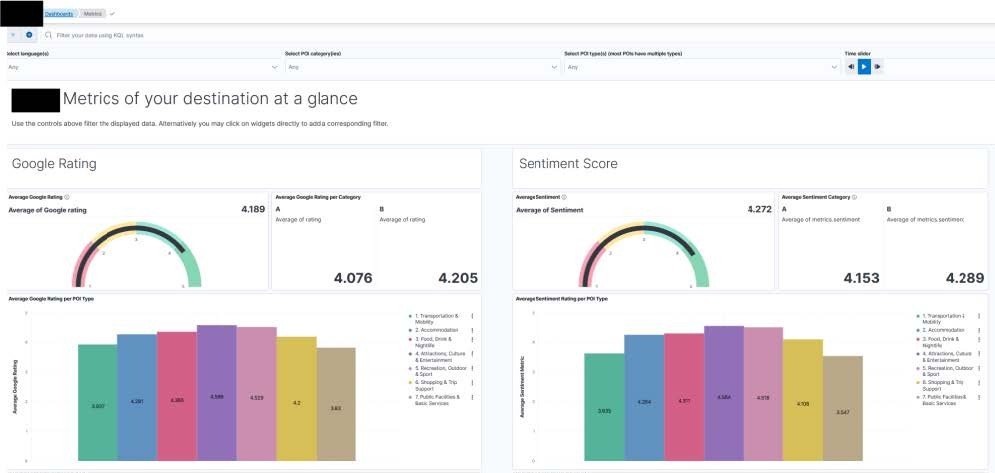The height and width of the screenshot is (473, 995).
Task: Open options for Transportation legend, Sentiment chart
Action: (980, 316)
